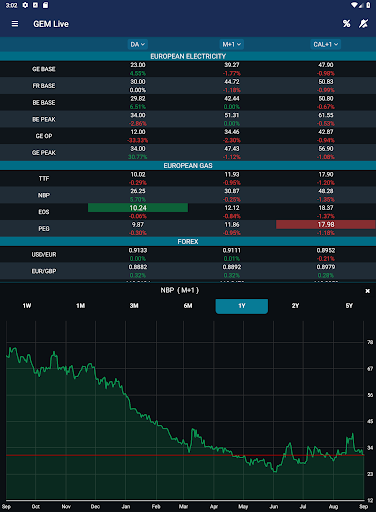The width and height of the screenshot is (376, 512).
Task: Select the PEG row label
Action: coord(44,229)
